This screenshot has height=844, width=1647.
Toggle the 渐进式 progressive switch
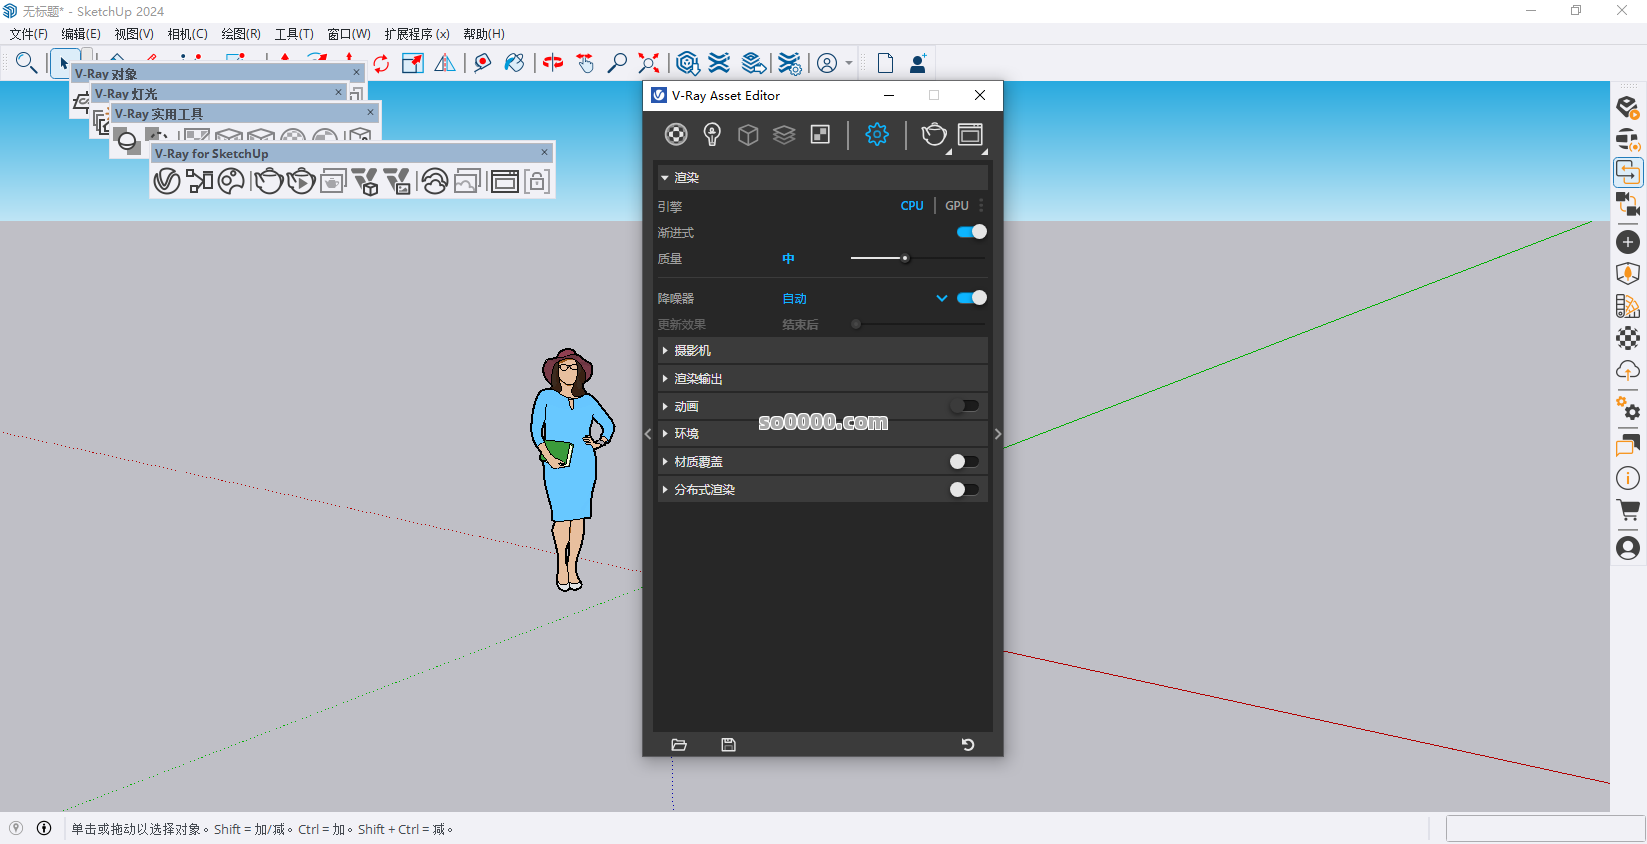(972, 232)
